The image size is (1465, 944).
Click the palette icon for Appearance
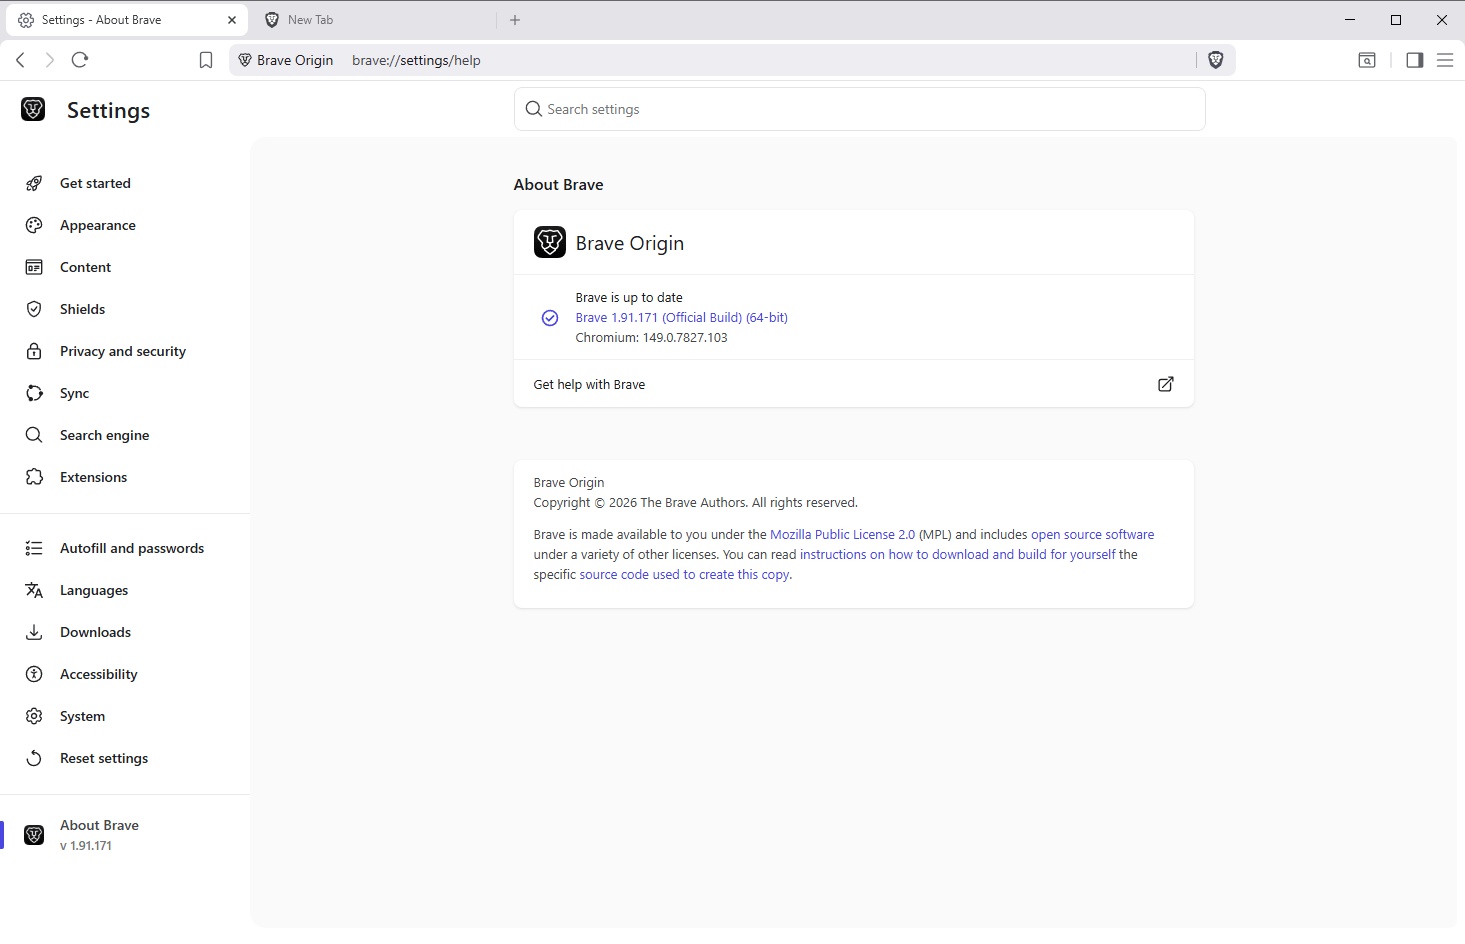point(34,225)
